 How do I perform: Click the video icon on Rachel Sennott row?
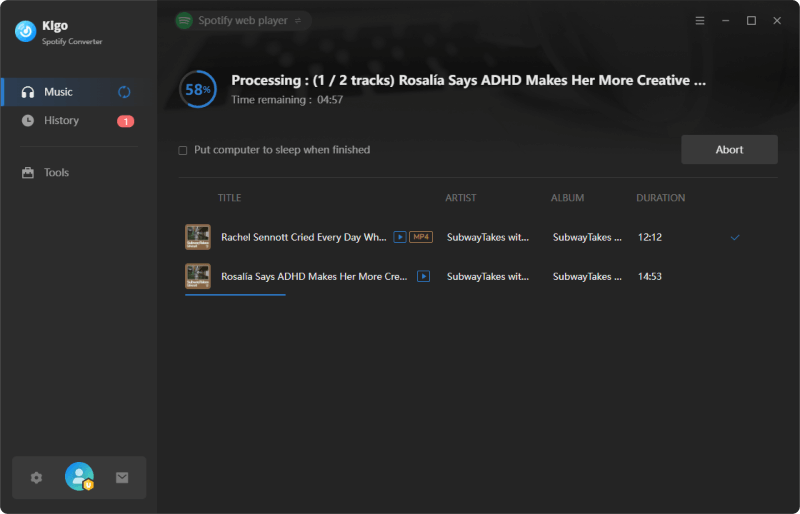400,237
